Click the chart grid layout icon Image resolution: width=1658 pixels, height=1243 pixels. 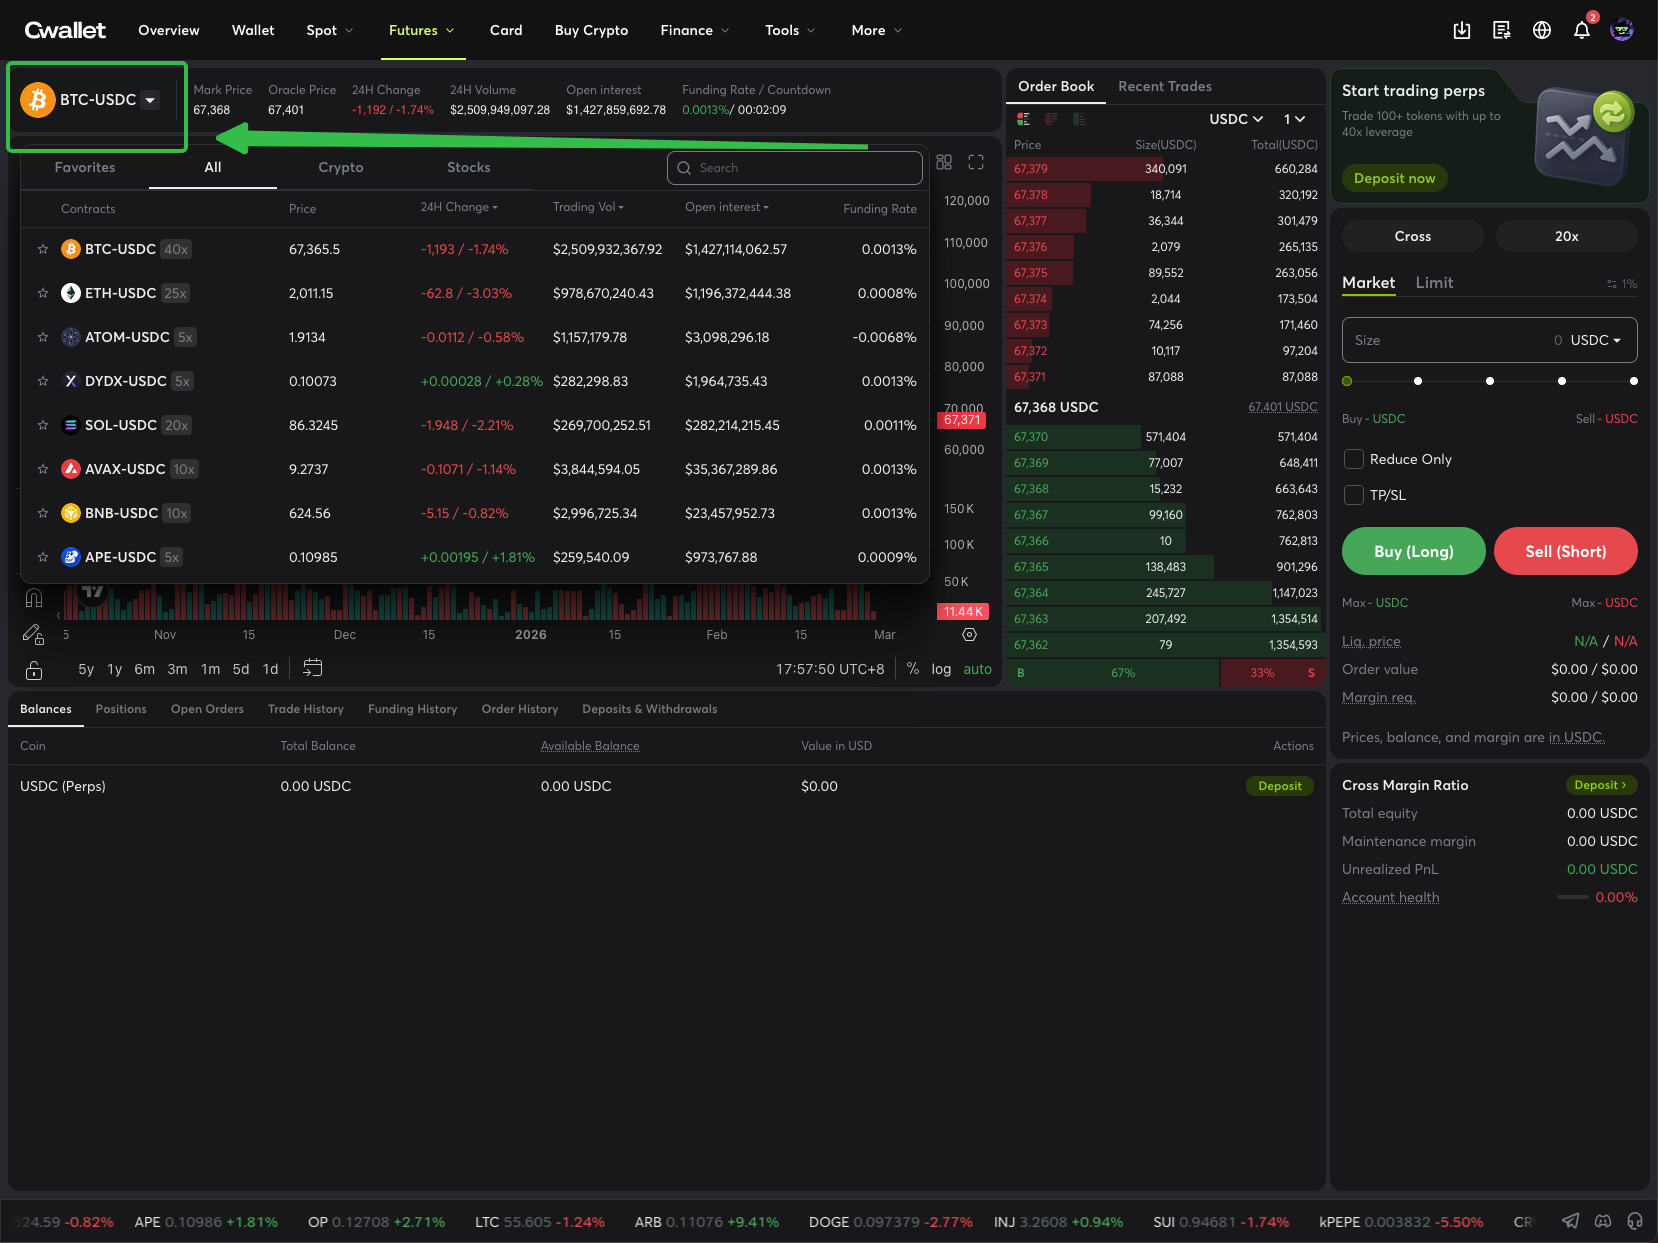pos(944,162)
